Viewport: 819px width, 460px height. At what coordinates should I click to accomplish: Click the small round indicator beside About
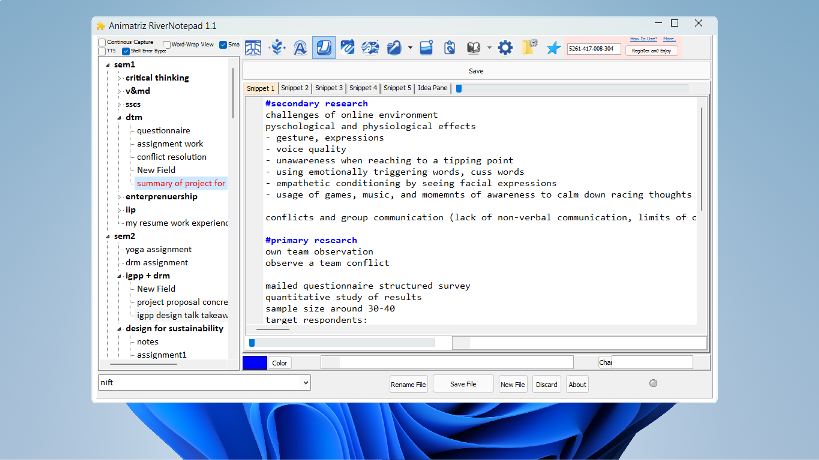click(653, 383)
